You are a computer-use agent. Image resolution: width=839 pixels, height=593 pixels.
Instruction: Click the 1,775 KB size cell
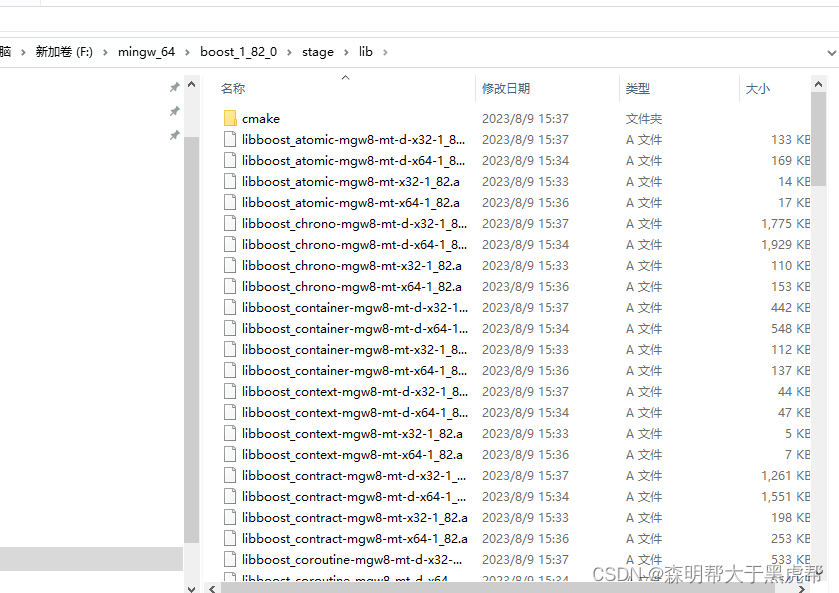(785, 223)
